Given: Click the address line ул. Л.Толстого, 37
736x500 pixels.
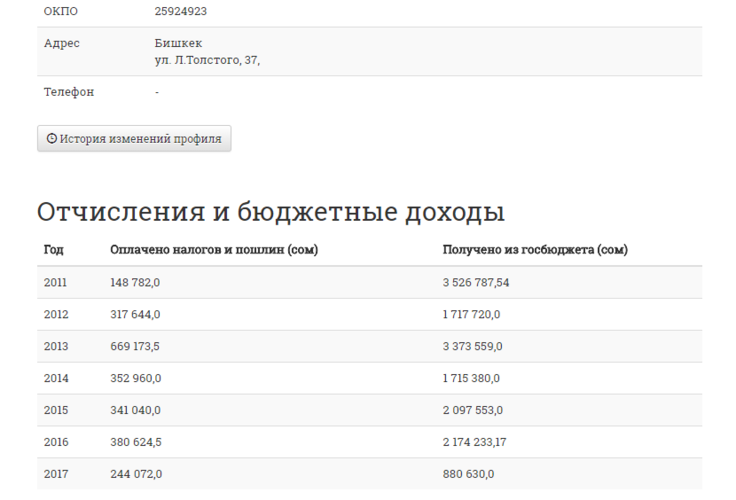Looking at the screenshot, I should tap(207, 60).
